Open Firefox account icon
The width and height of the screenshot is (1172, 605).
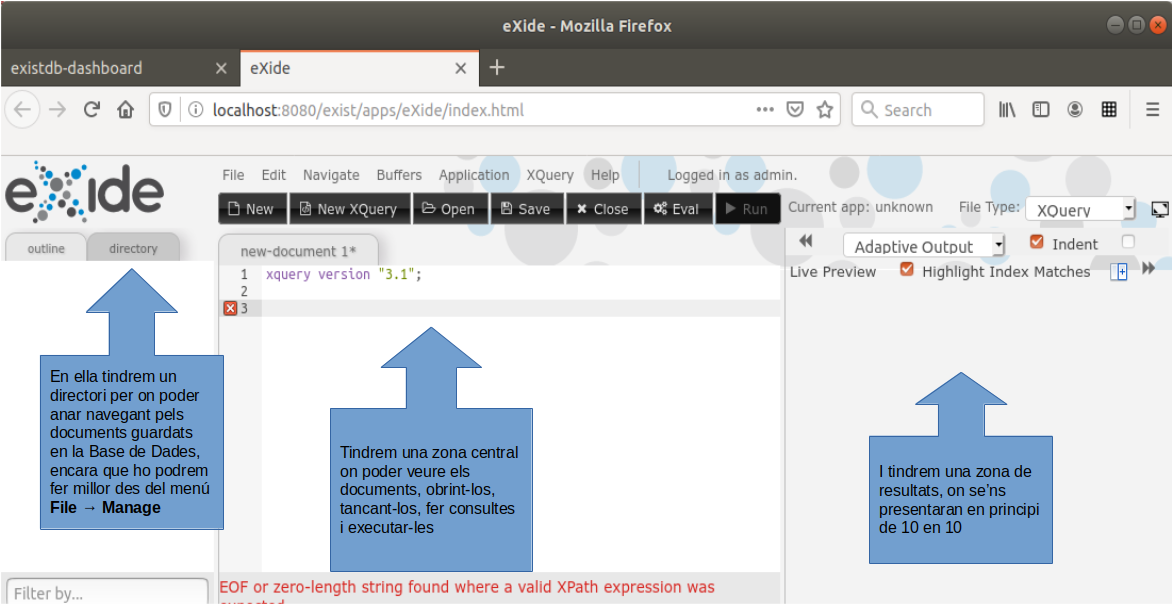(1075, 110)
